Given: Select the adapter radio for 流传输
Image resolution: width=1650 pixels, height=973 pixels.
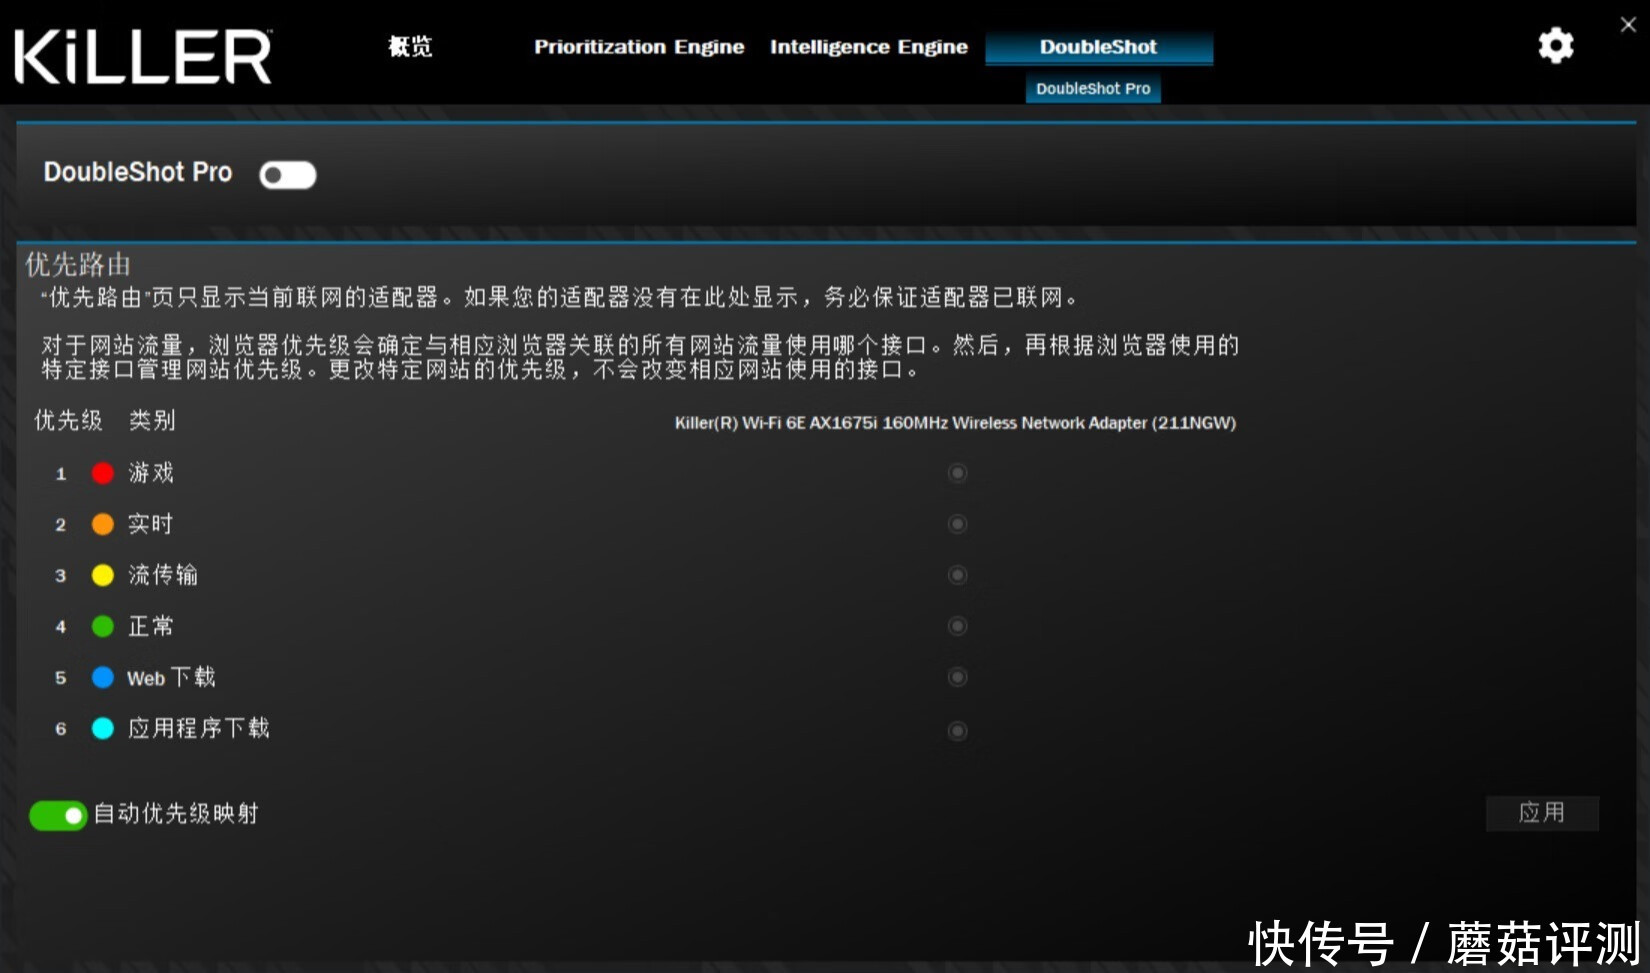Looking at the screenshot, I should 957,575.
